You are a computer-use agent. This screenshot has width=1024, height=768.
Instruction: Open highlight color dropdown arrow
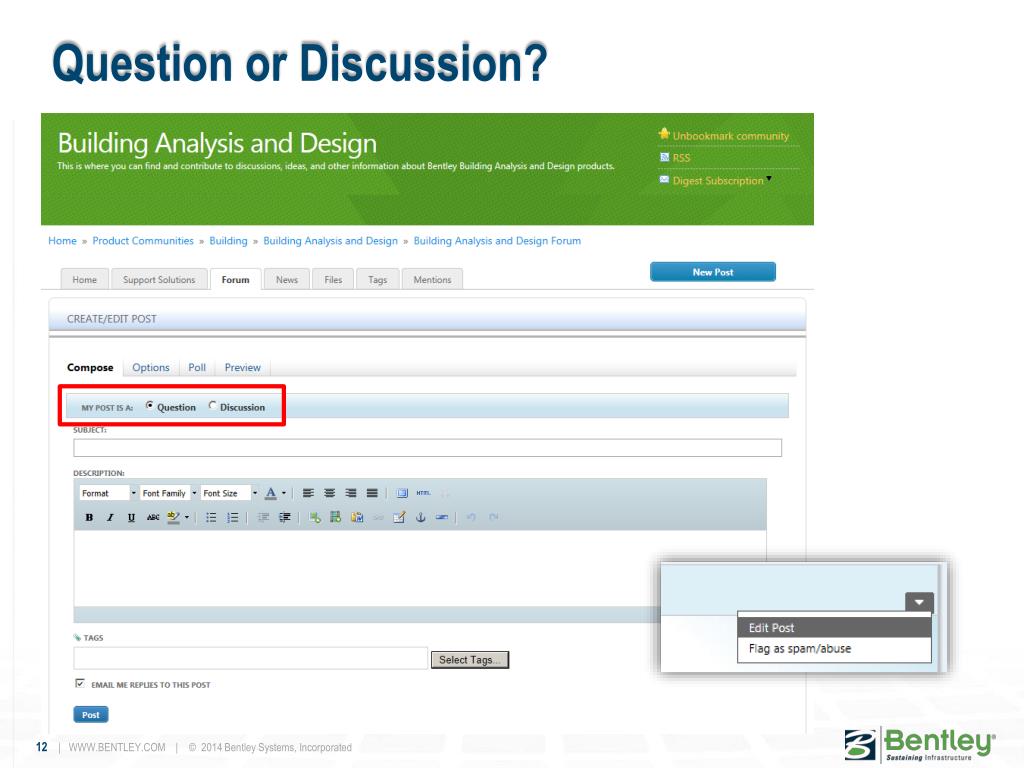pos(187,517)
